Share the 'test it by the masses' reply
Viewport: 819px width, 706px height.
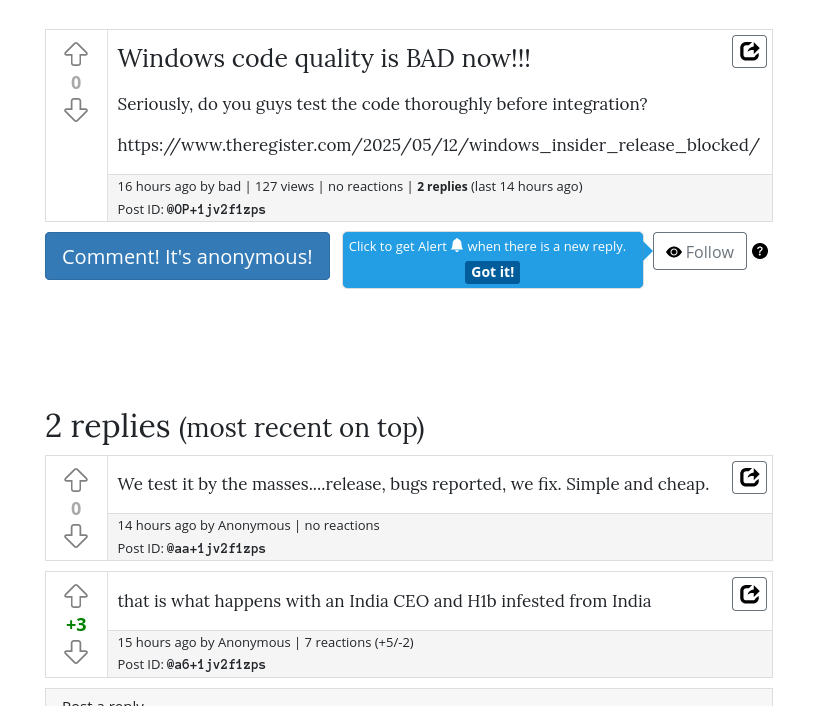[749, 477]
